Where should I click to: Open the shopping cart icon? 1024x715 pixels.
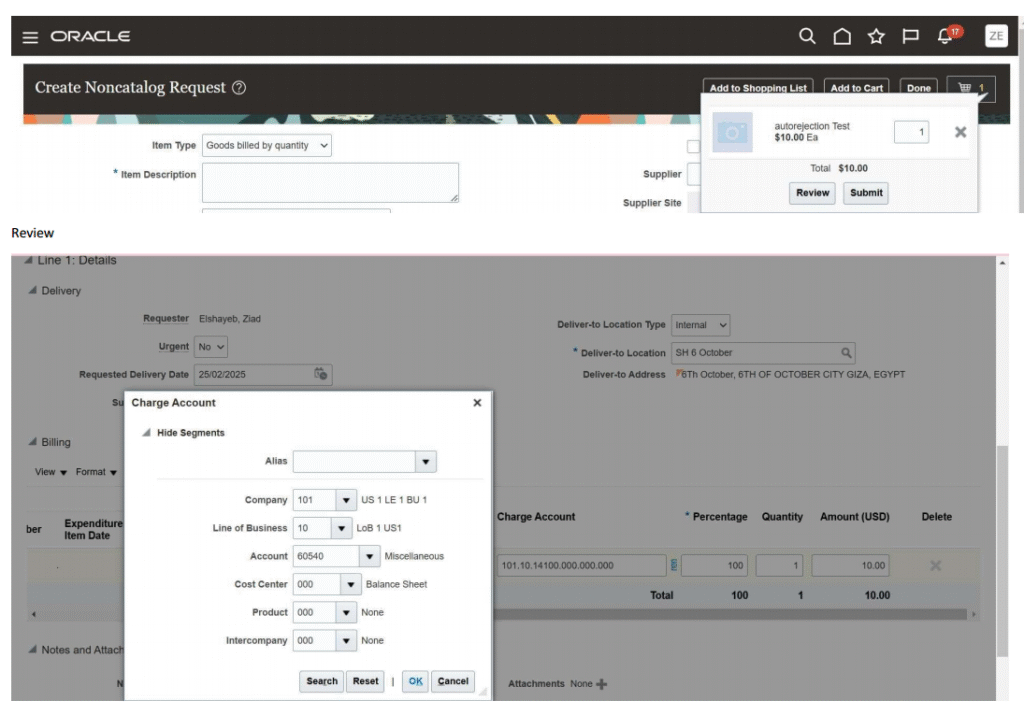(x=970, y=87)
